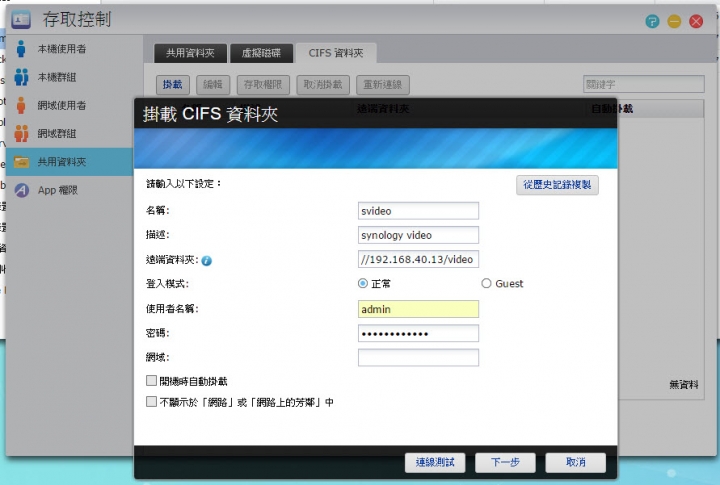Focus the 密碼 password field
This screenshot has width=720, height=485.
click(418, 333)
